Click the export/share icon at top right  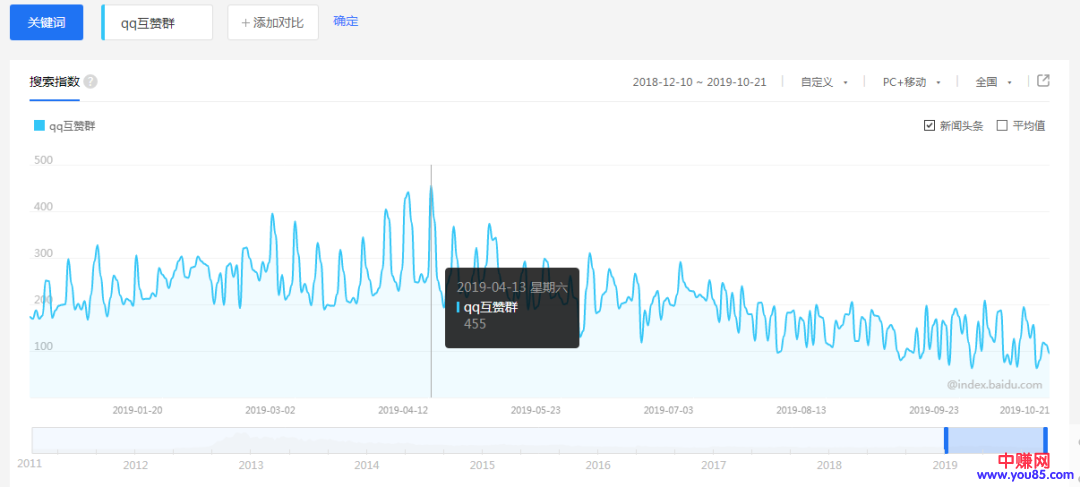tap(1043, 81)
